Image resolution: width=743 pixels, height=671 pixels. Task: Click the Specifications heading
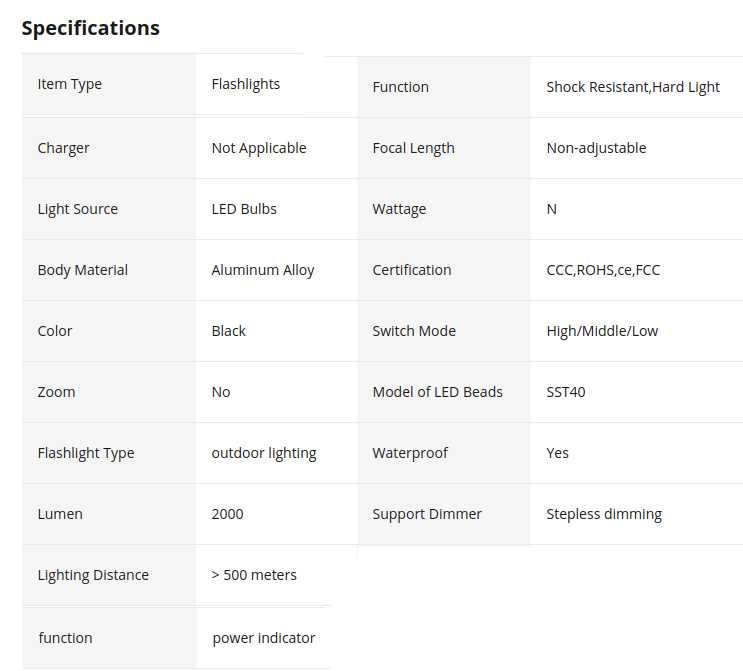coord(90,28)
